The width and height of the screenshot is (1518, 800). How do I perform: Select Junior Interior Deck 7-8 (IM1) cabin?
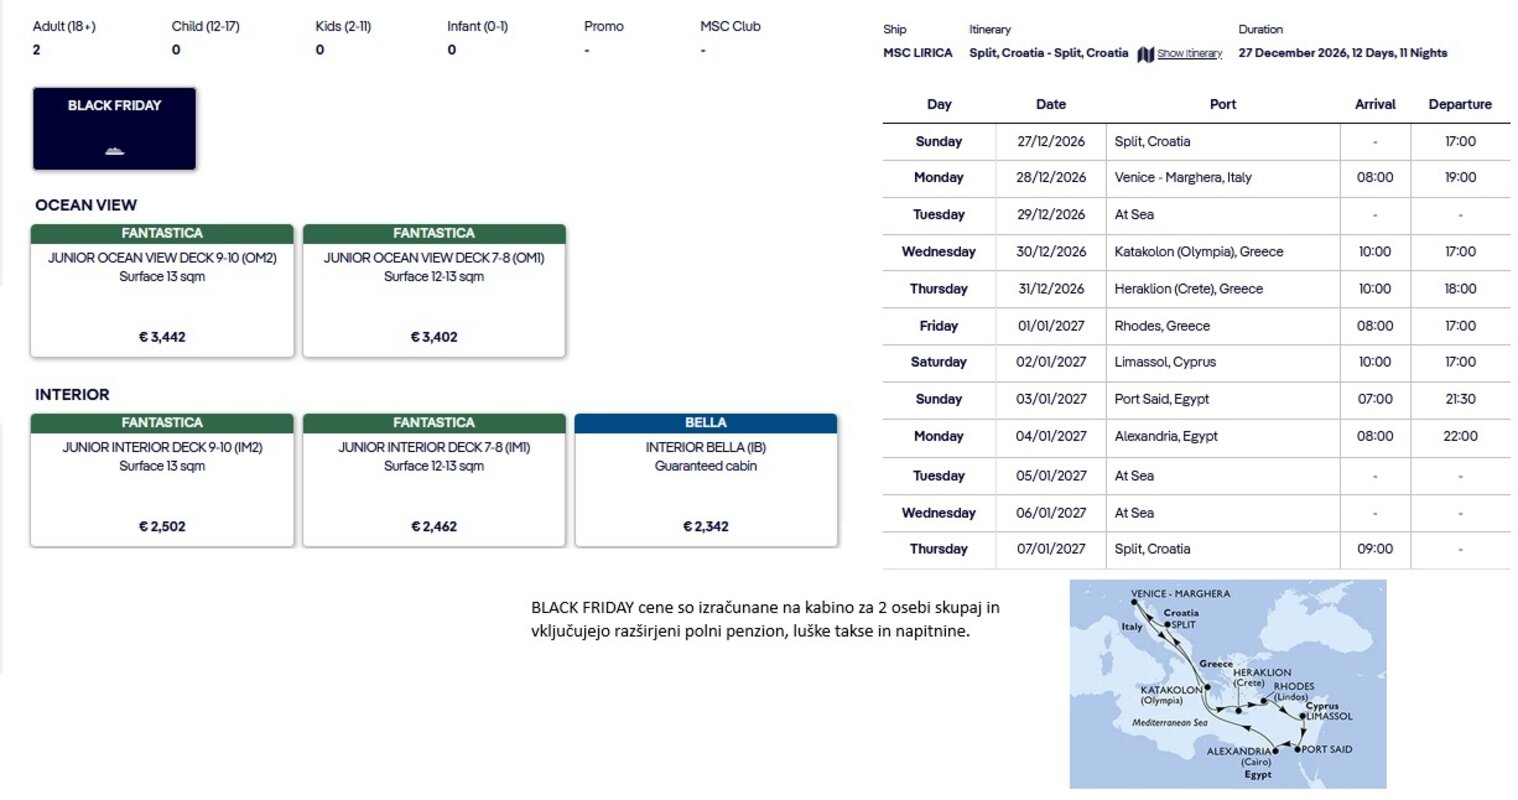[x=434, y=480]
